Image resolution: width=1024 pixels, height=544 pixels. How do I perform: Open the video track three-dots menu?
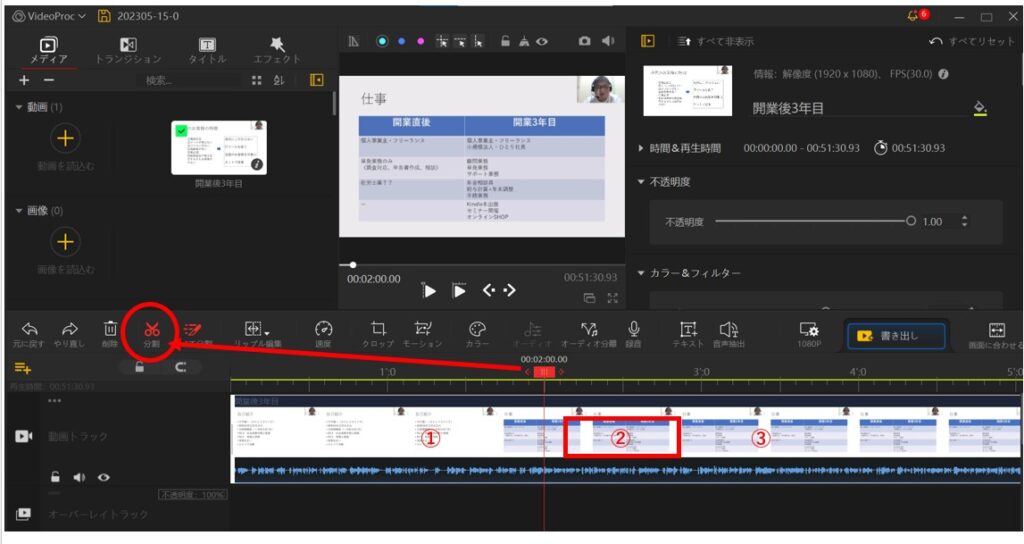[54, 400]
